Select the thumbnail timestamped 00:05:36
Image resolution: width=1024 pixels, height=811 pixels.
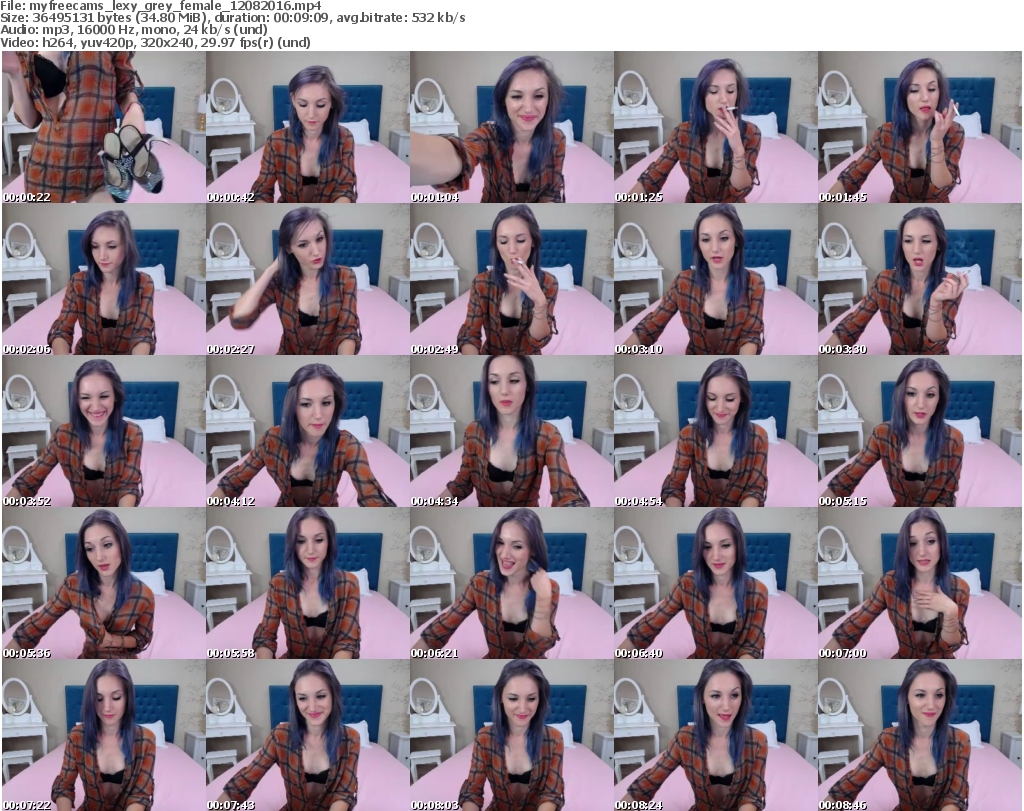pos(104,584)
